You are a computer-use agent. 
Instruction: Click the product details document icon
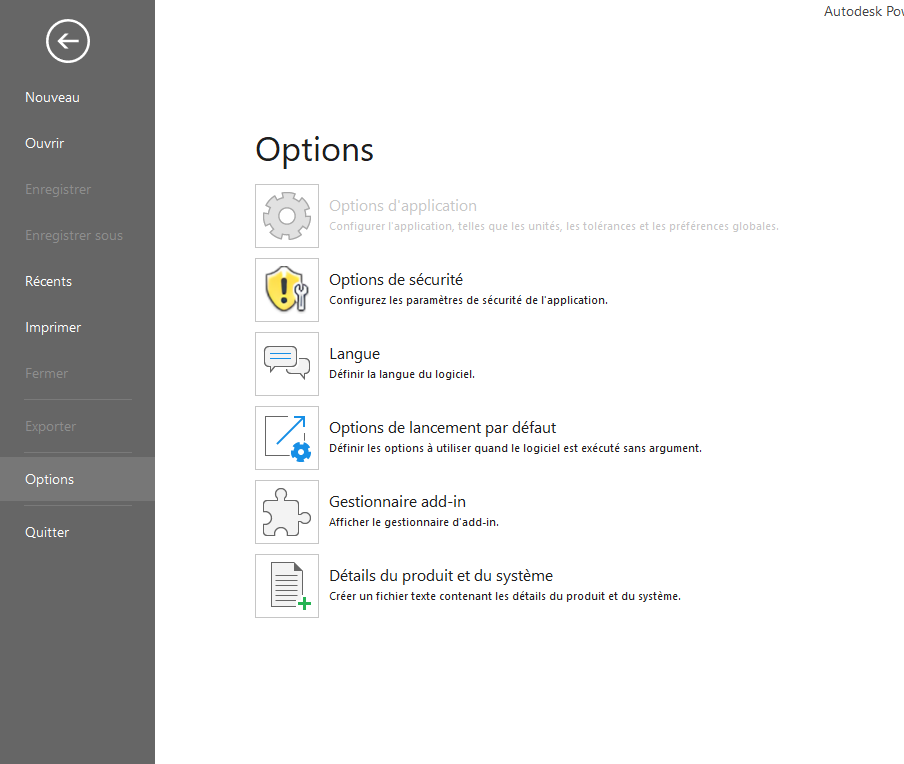coord(287,586)
